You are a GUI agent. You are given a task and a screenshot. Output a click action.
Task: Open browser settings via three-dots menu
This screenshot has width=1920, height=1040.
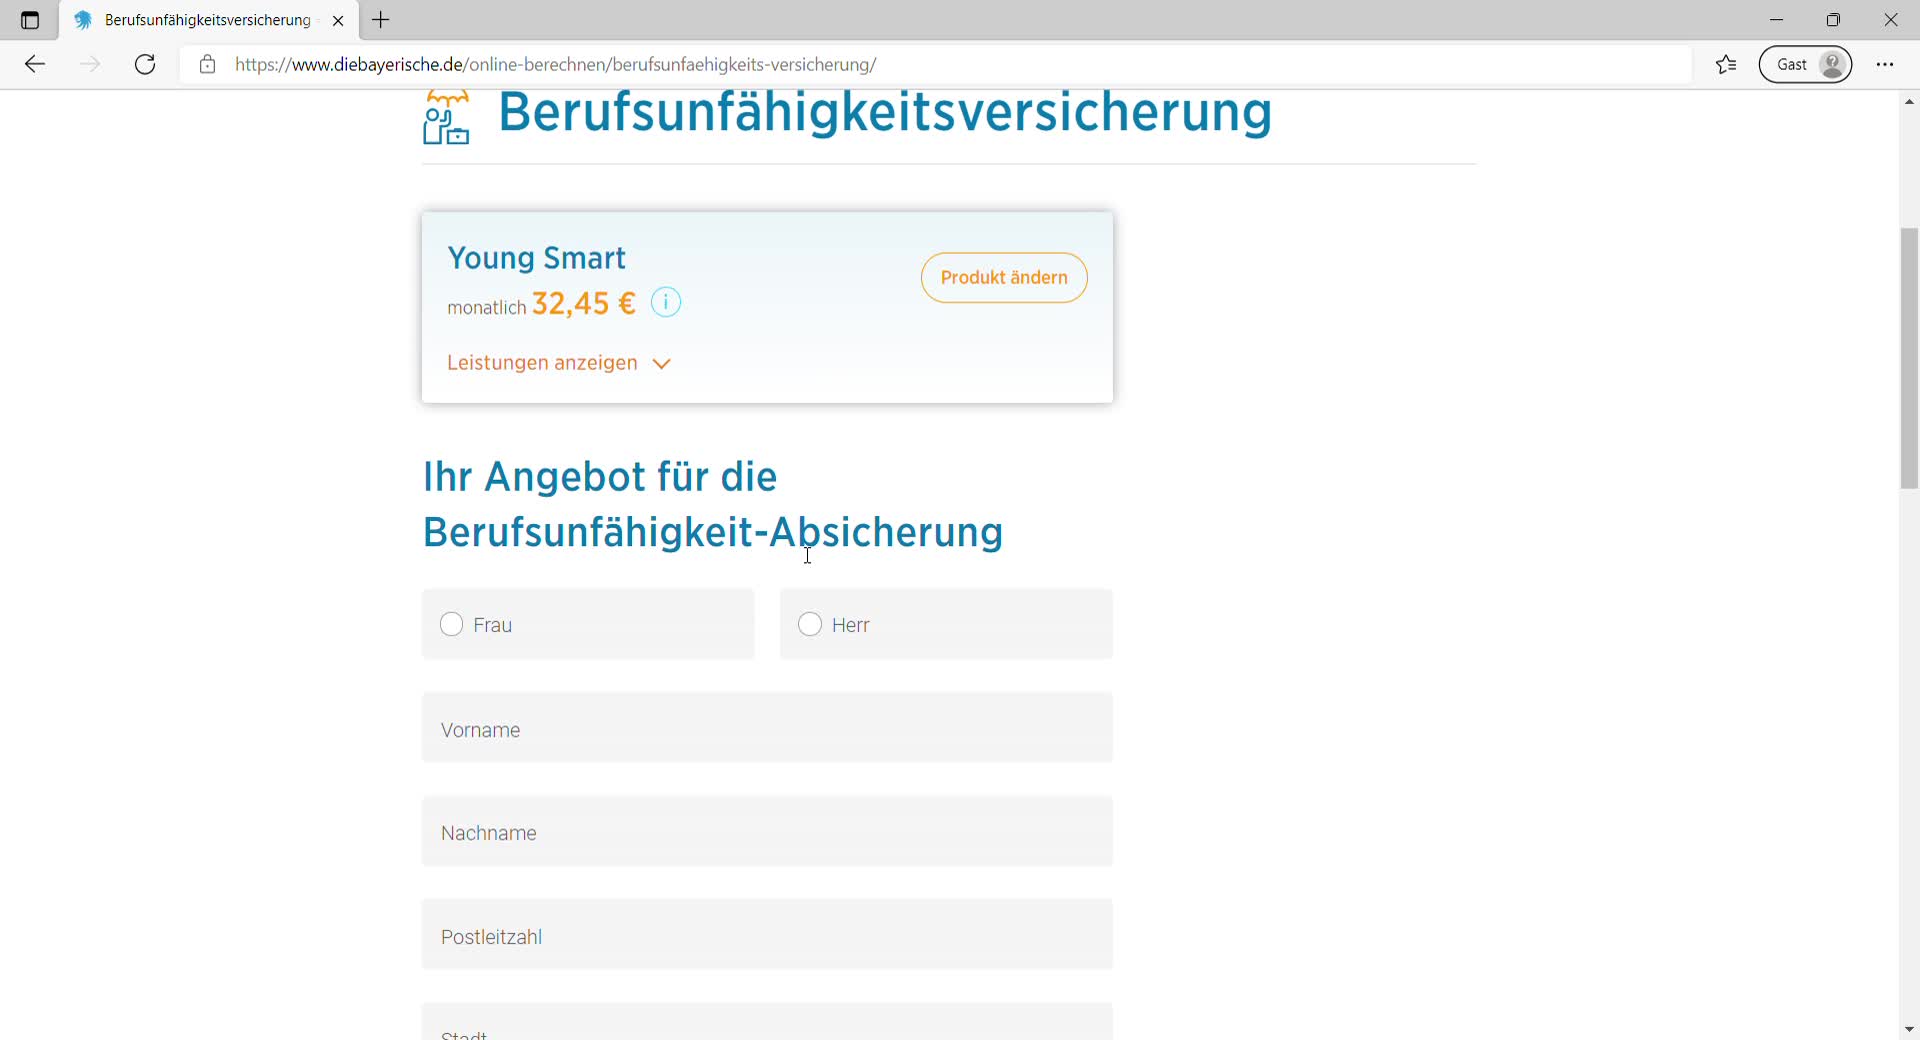click(1885, 65)
